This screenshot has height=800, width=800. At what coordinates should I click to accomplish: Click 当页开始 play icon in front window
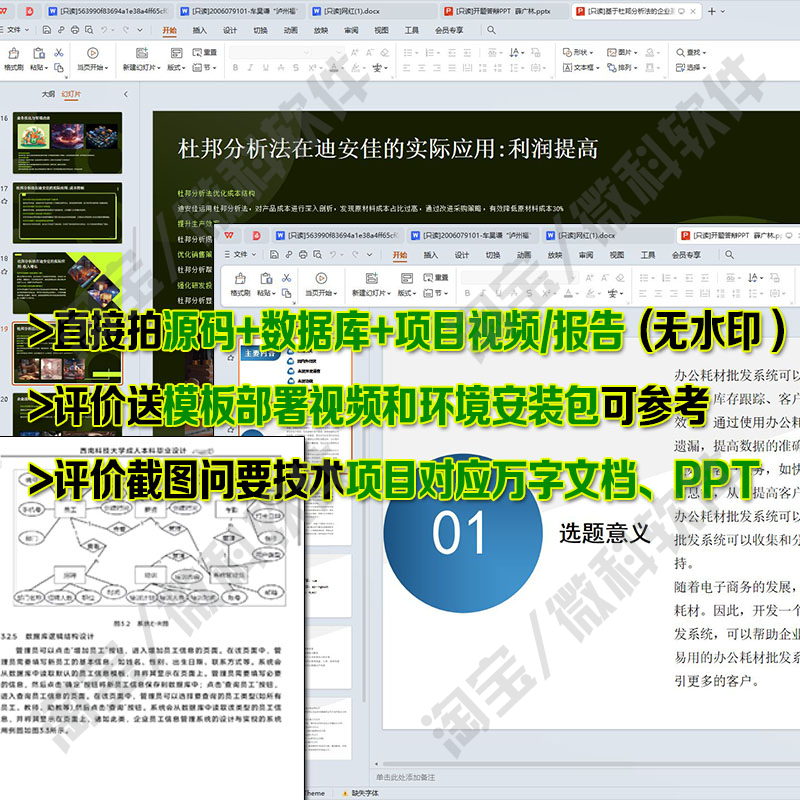pos(321,278)
